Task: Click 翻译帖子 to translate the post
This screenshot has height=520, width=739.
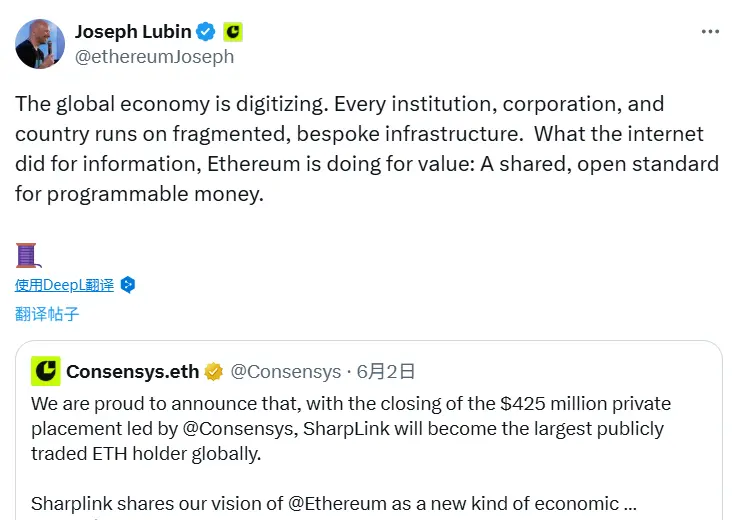Action: pos(47,314)
